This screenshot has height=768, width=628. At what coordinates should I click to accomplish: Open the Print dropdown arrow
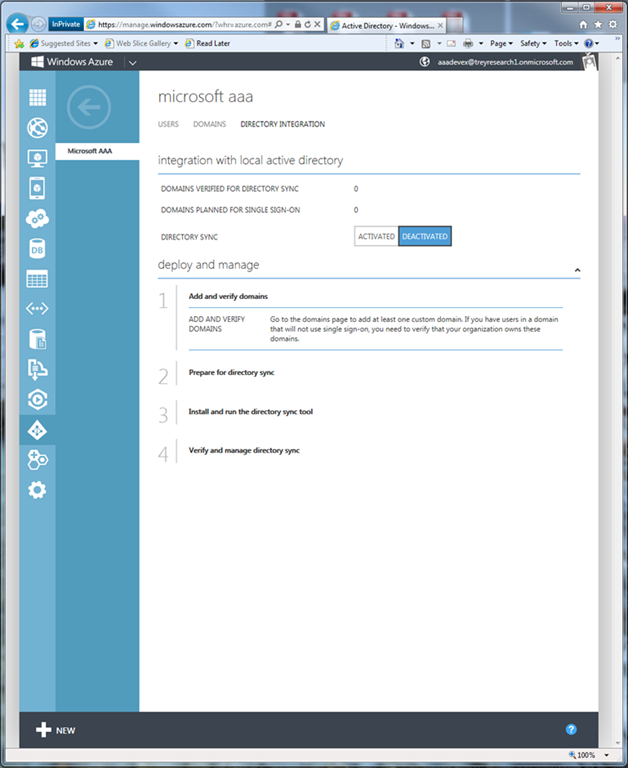(x=481, y=44)
